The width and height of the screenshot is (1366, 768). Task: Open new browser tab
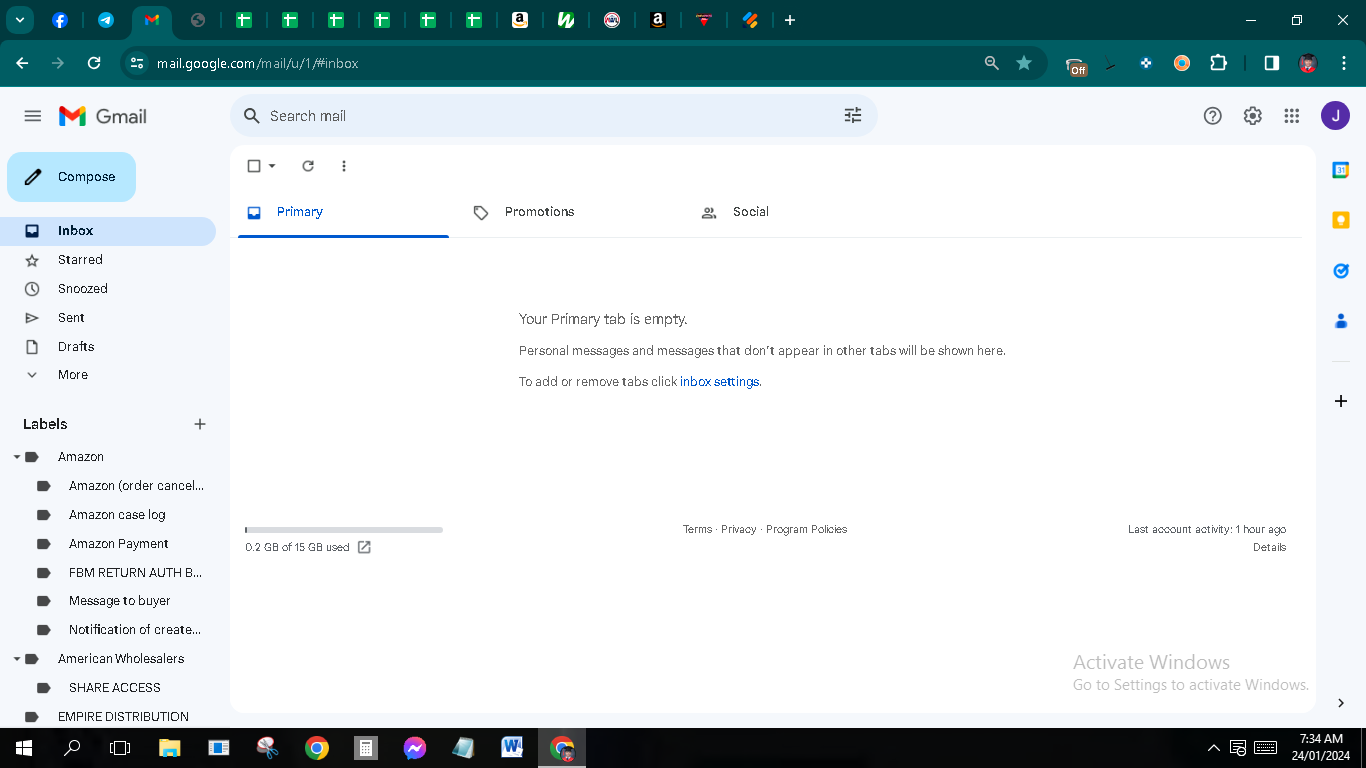click(x=790, y=20)
